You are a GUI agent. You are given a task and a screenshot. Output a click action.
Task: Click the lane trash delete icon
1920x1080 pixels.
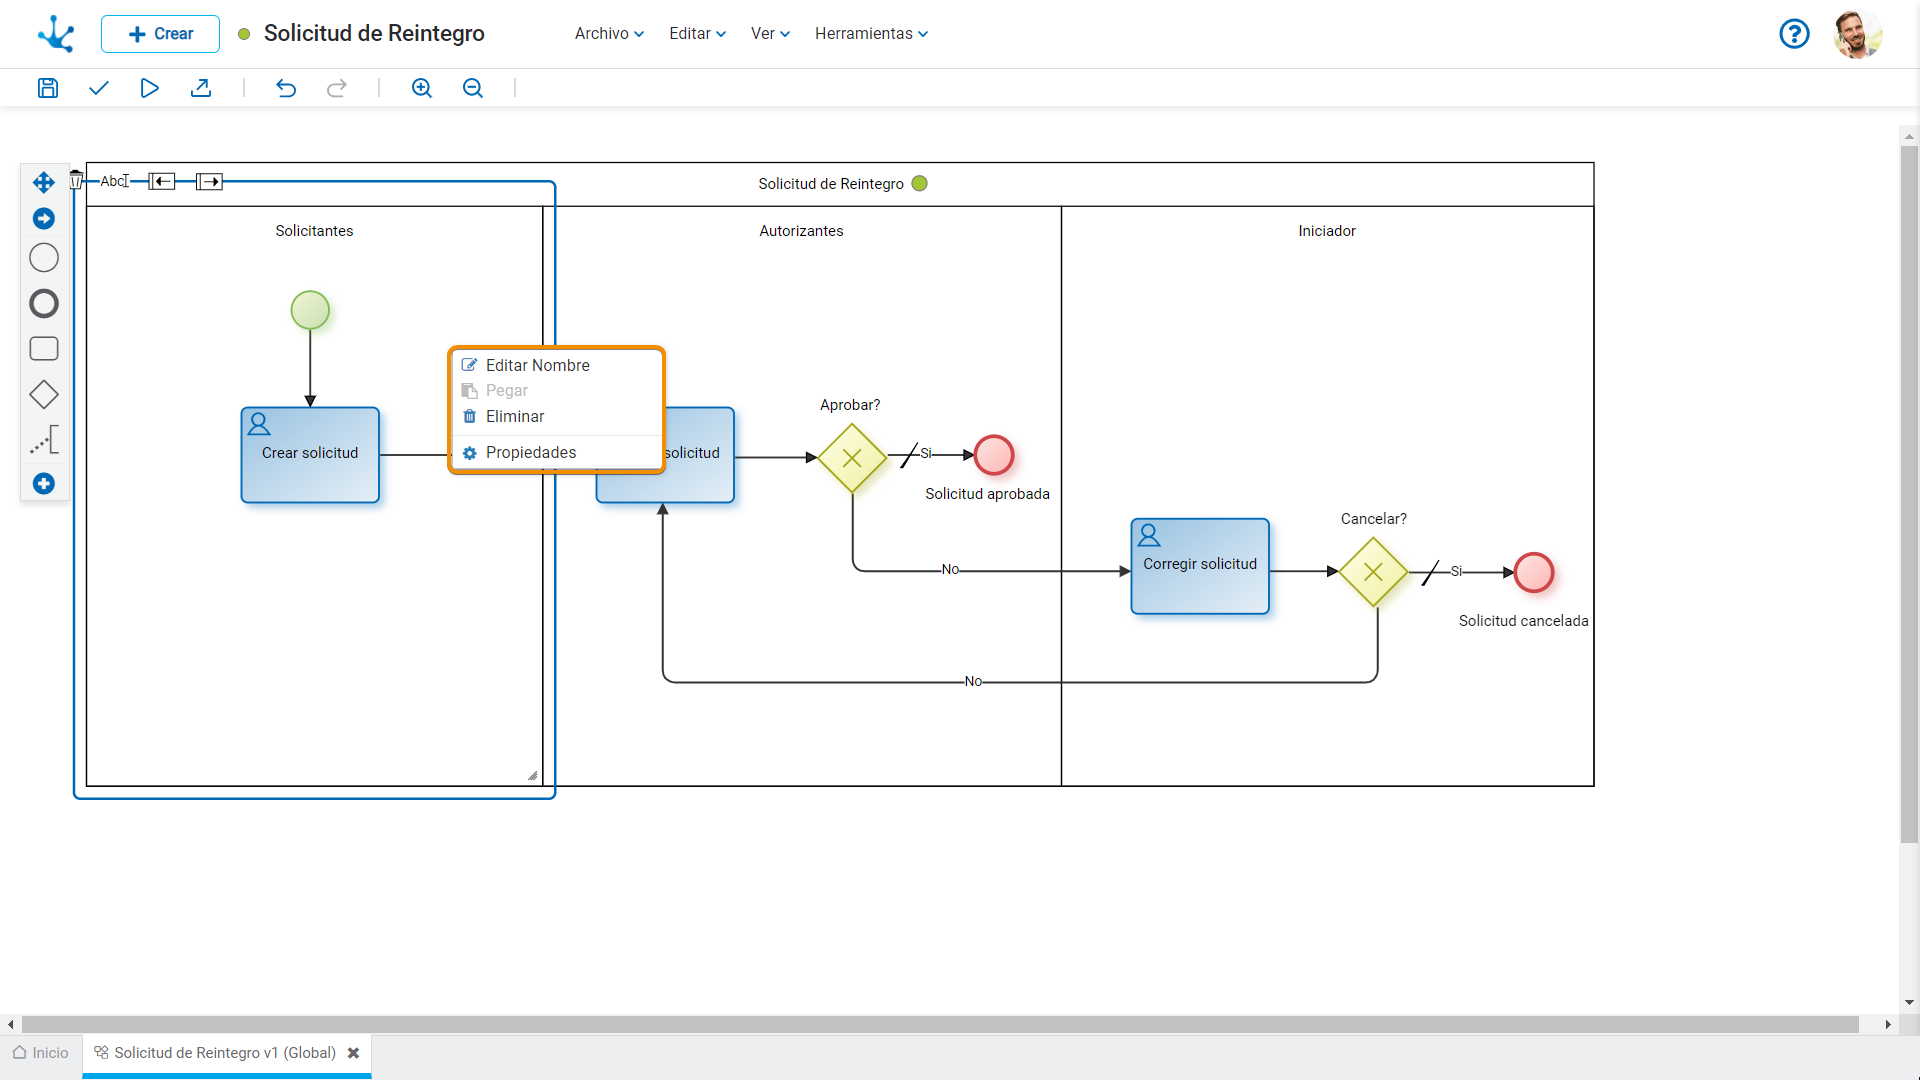(x=76, y=180)
